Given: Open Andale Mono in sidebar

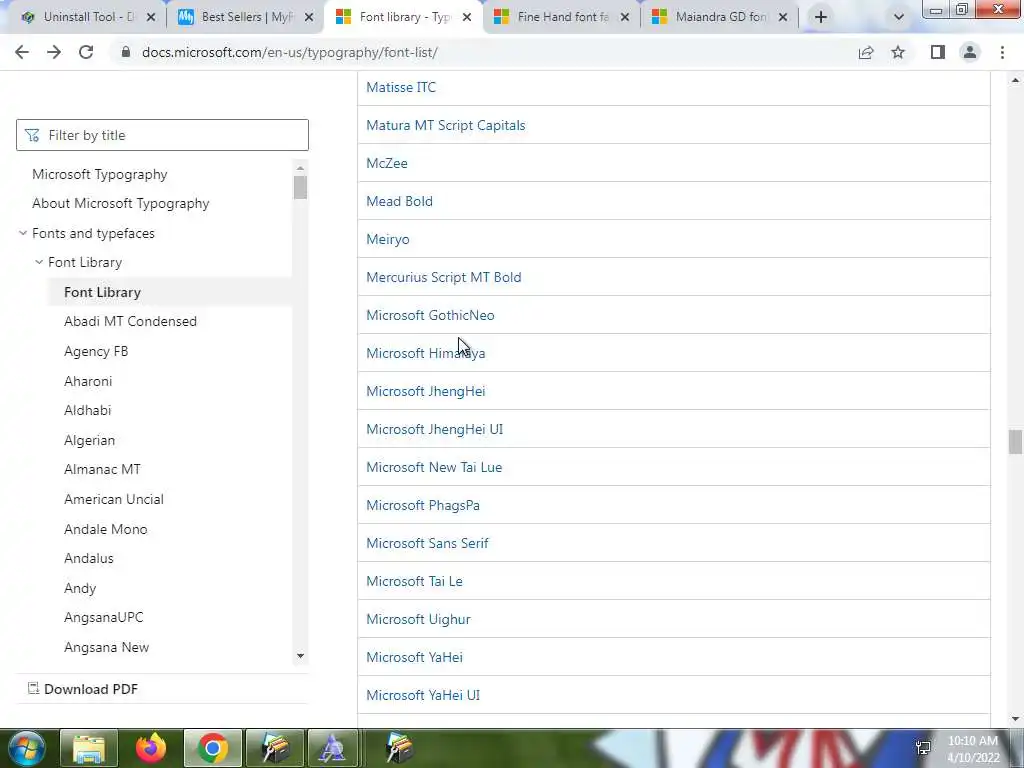Looking at the screenshot, I should 106,529.
